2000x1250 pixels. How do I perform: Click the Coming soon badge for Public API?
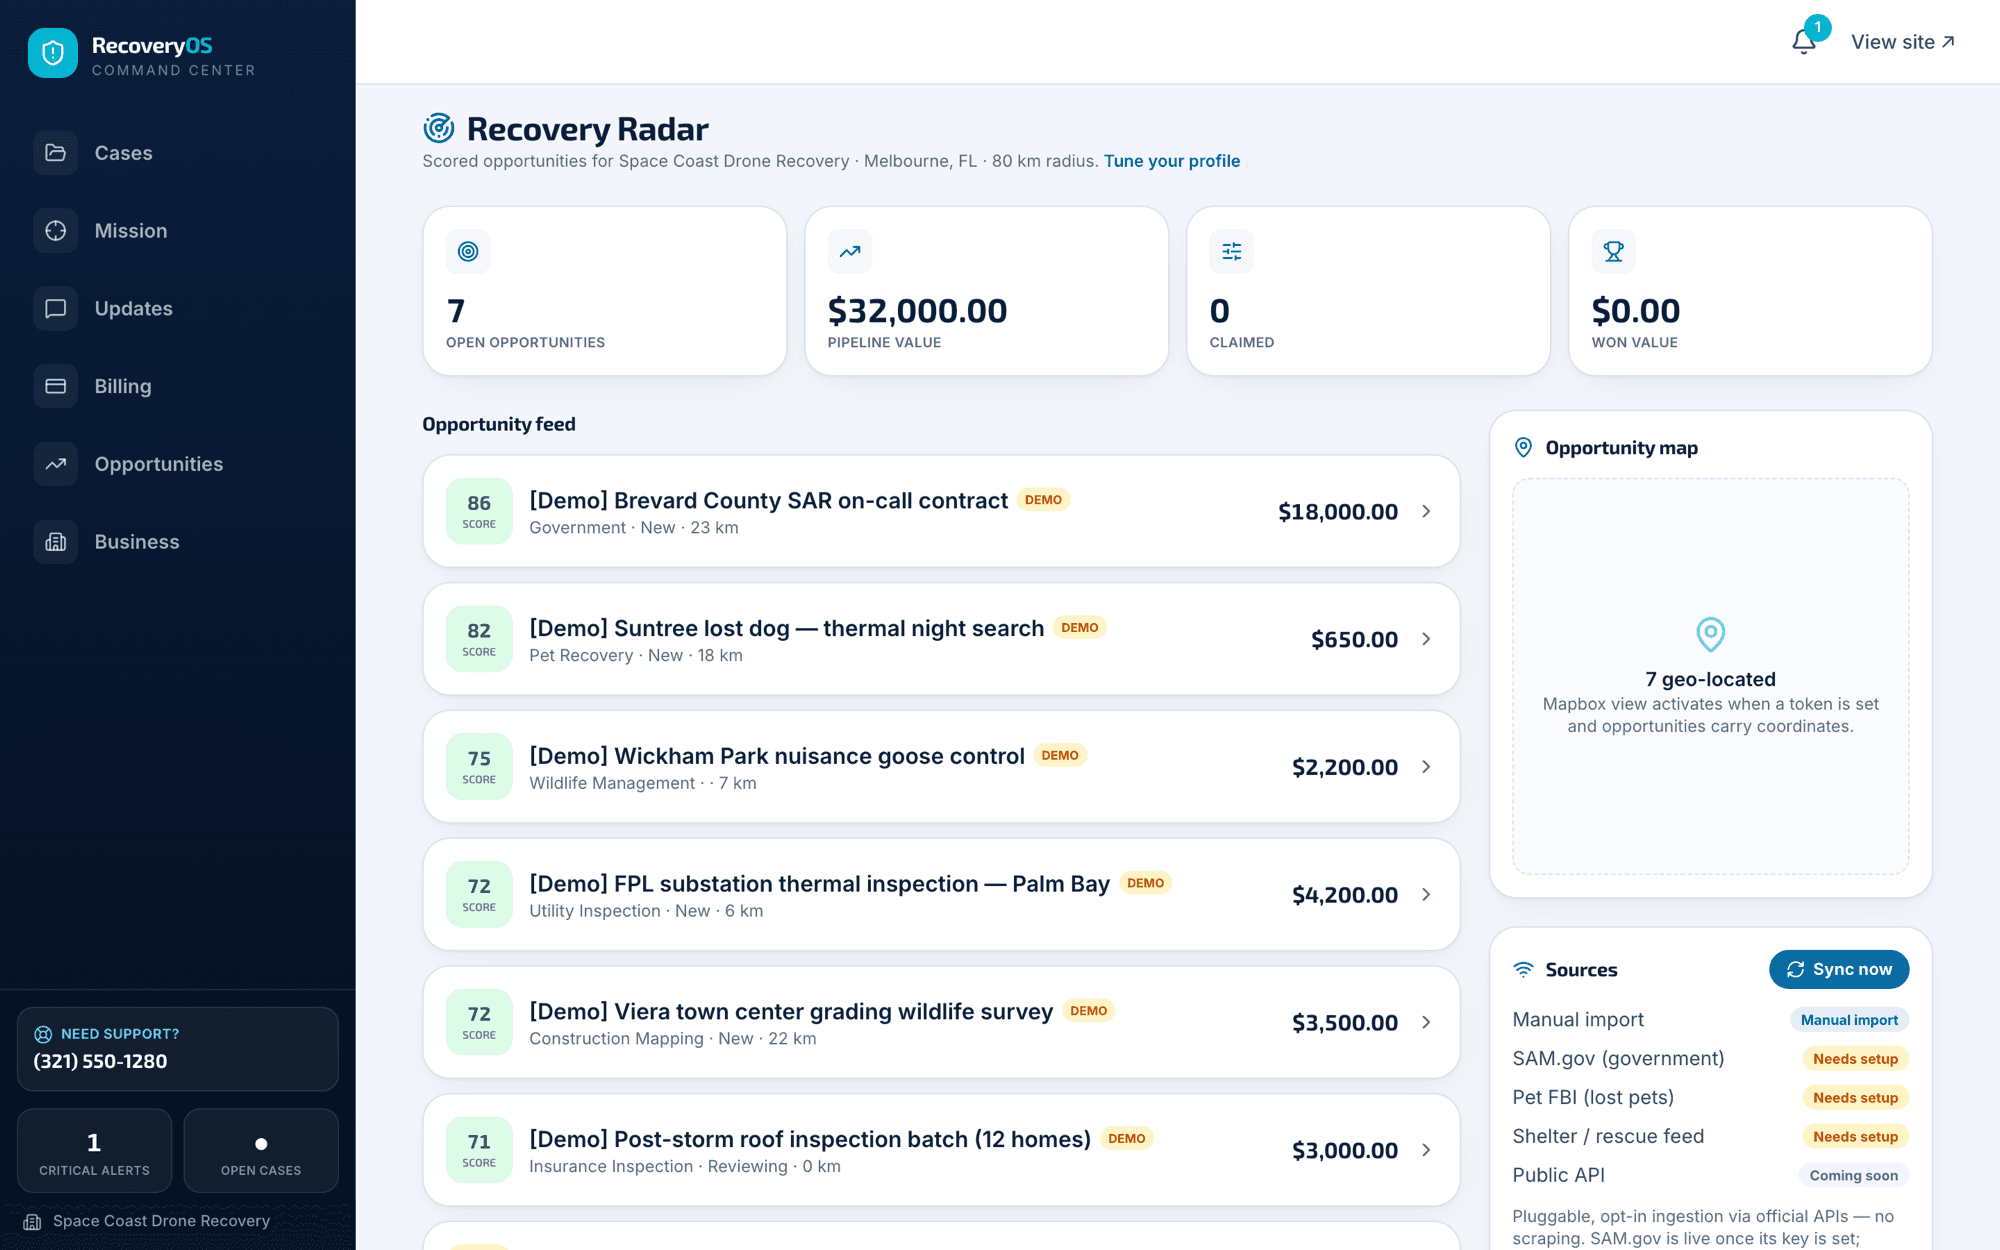point(1853,1176)
